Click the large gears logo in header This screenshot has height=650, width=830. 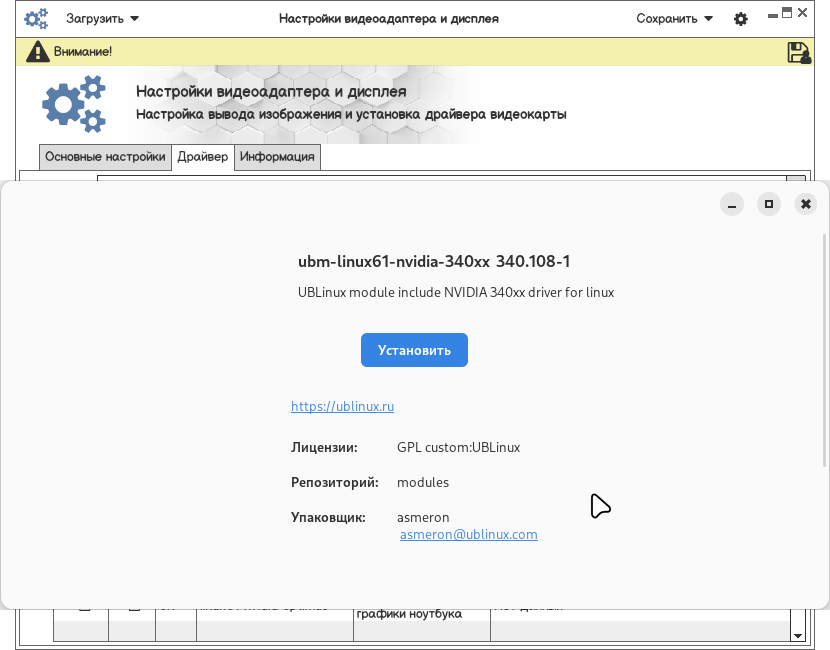click(75, 104)
